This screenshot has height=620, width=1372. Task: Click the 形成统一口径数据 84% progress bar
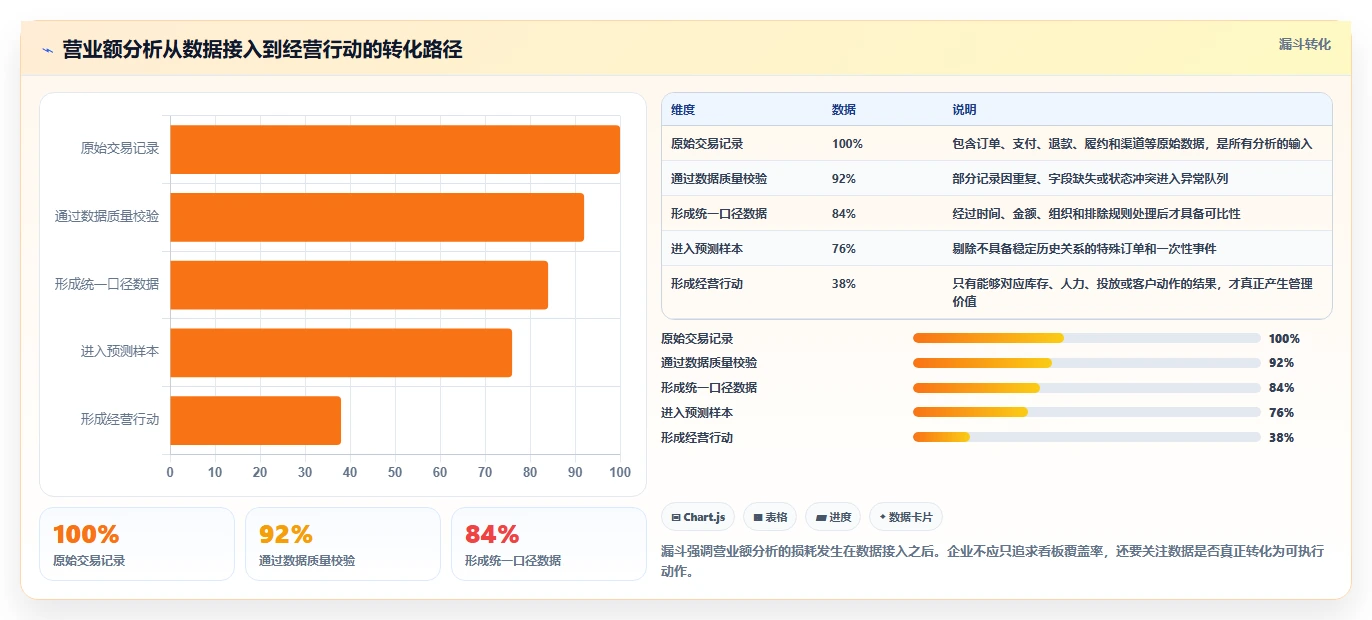click(1086, 388)
